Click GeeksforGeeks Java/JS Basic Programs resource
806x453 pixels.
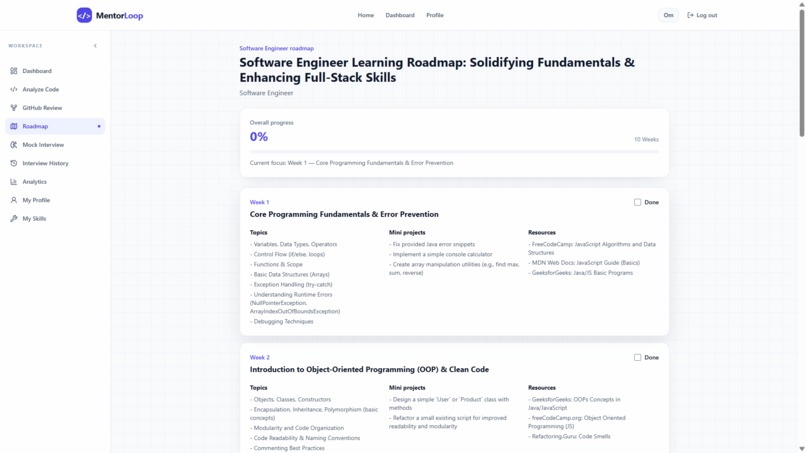580,273
